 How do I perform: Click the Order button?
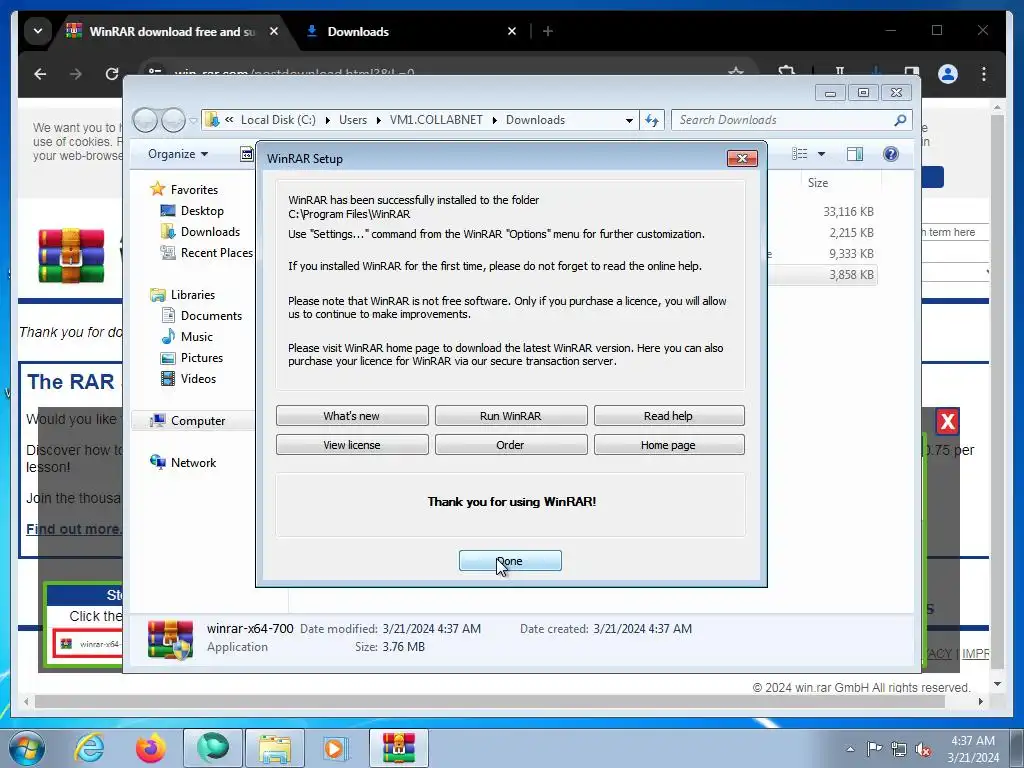(511, 445)
